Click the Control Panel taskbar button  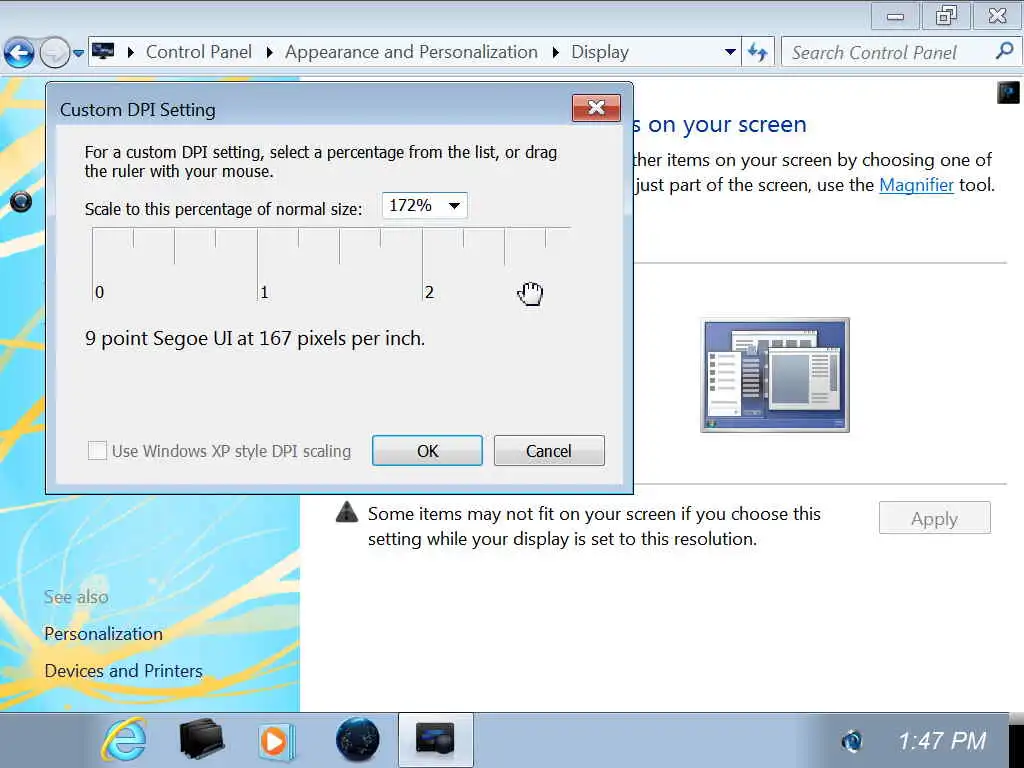tap(436, 740)
